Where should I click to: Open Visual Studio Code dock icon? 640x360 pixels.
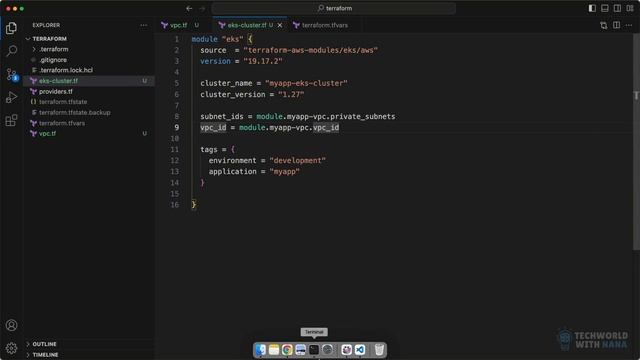(360, 350)
